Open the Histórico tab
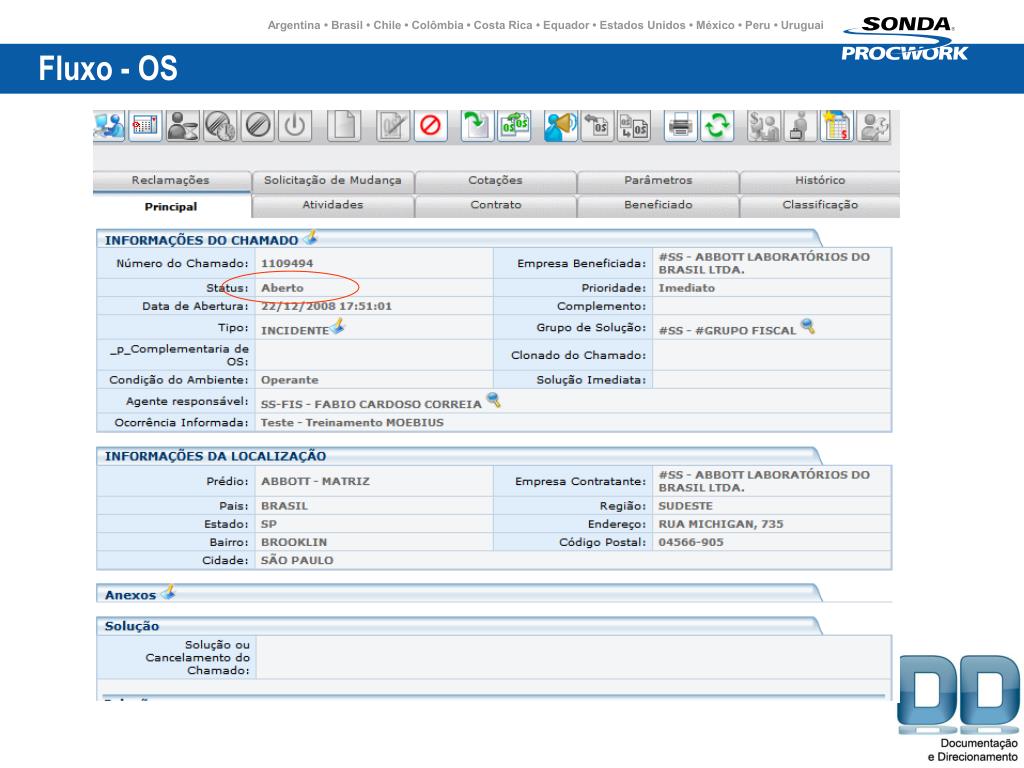This screenshot has height=768, width=1024. 820,181
